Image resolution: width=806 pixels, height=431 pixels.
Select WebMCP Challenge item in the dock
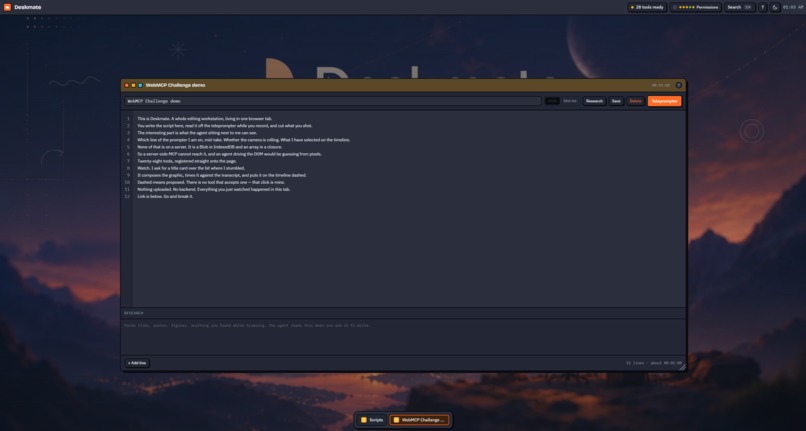pyautogui.click(x=419, y=420)
